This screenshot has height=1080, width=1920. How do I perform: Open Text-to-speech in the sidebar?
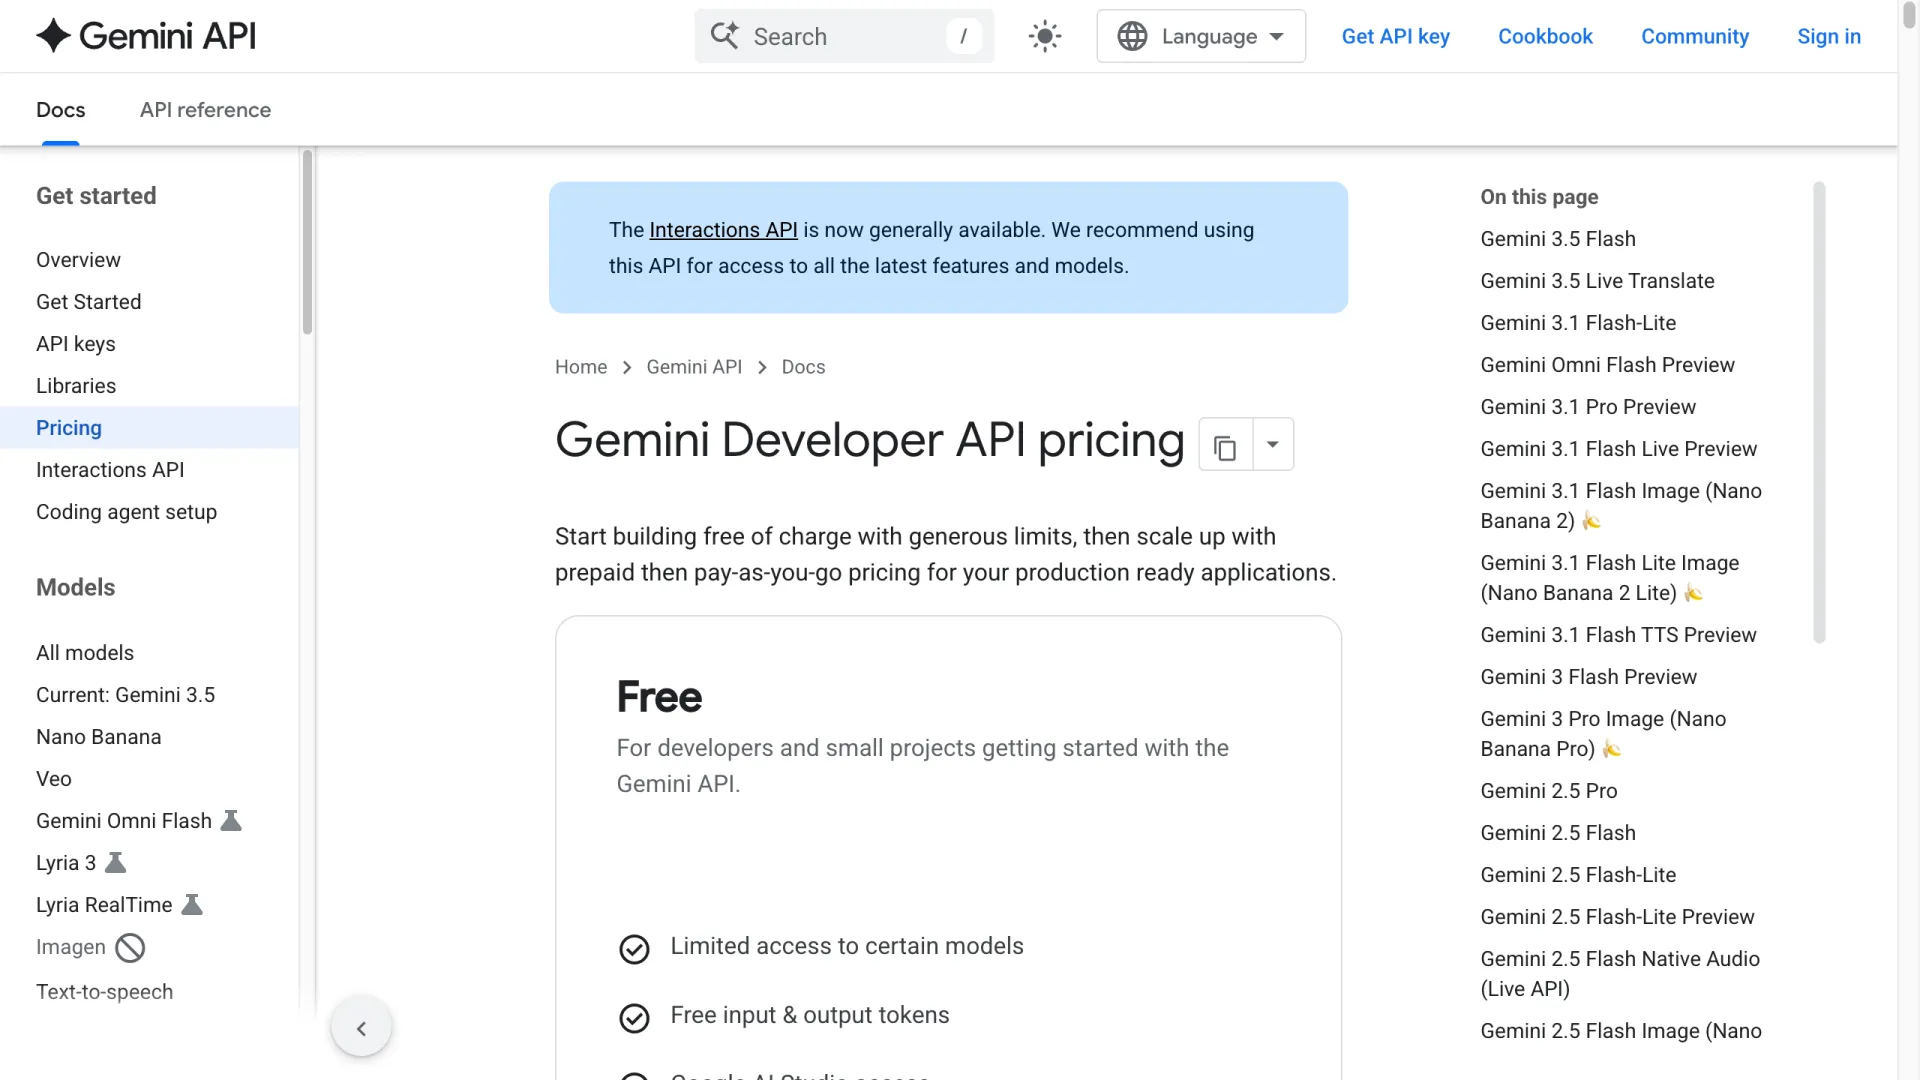[104, 992]
